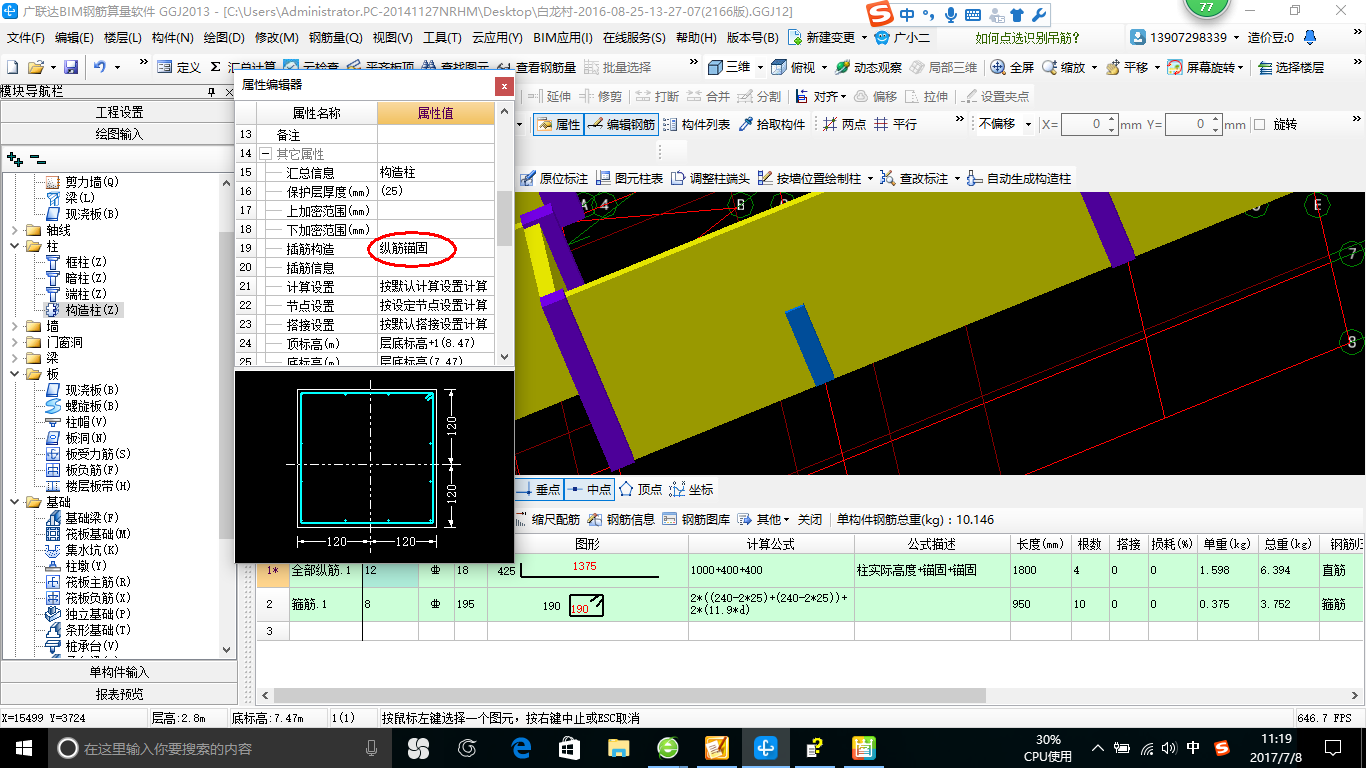Click 按墙位置绘制柱 tool
The height and width of the screenshot is (768, 1366).
[809, 178]
